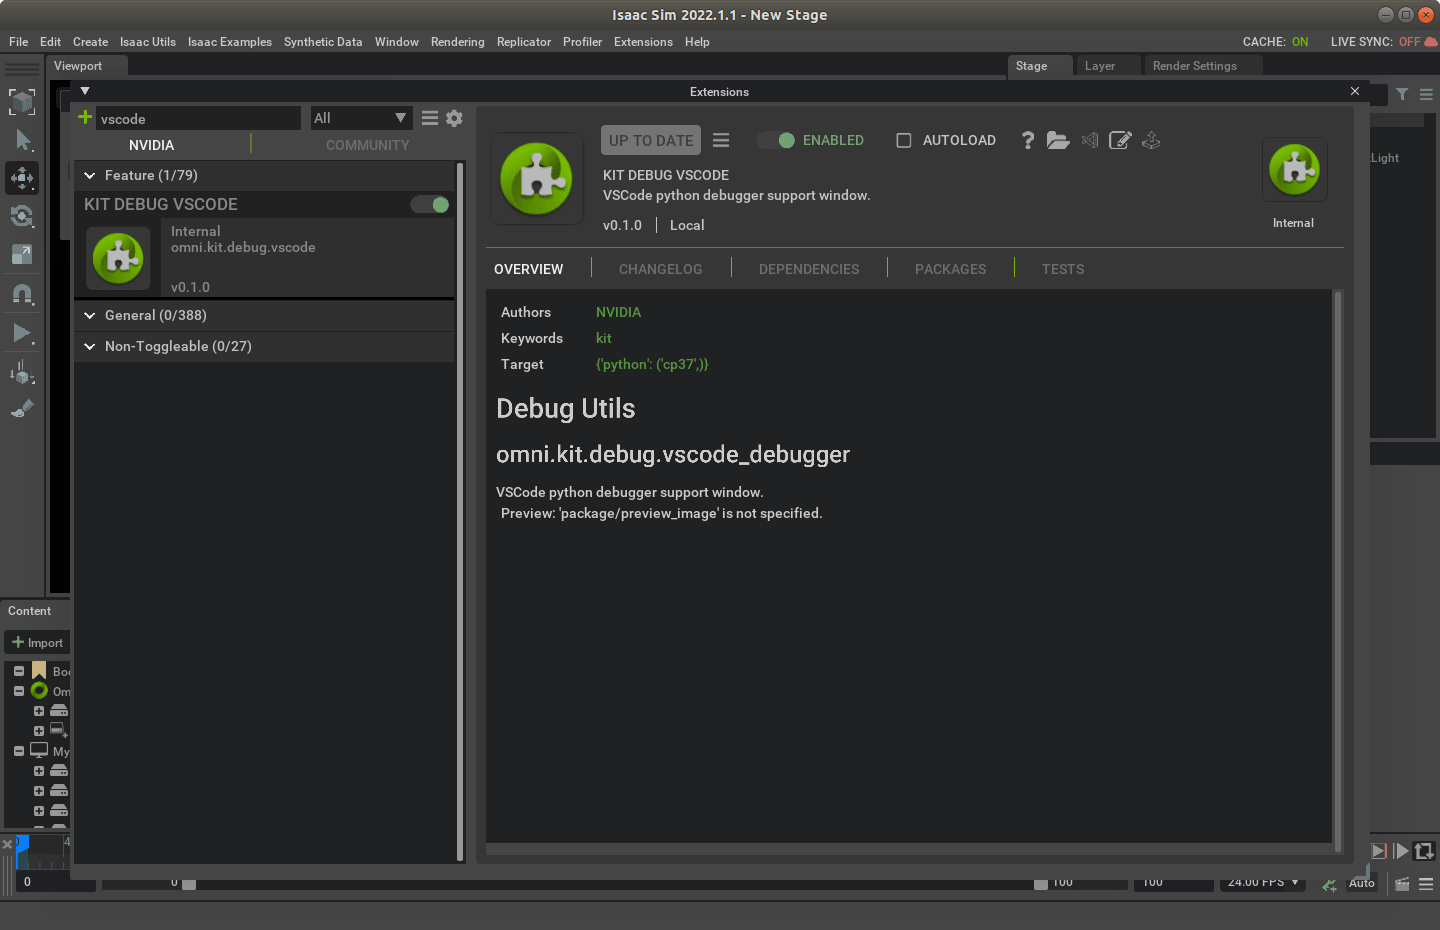
Task: Open the Synthetic Data menu
Action: click(323, 42)
